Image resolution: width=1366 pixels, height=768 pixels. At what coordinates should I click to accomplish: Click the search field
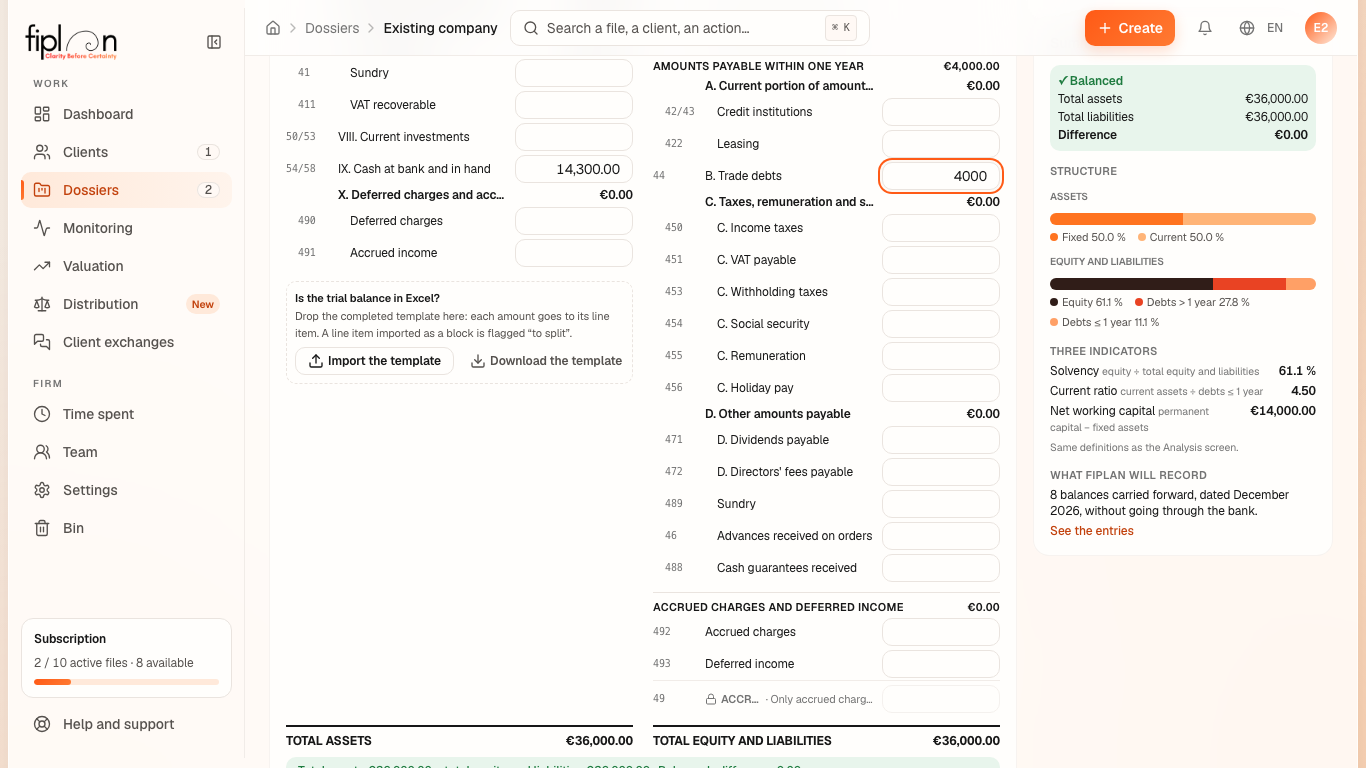click(x=690, y=28)
